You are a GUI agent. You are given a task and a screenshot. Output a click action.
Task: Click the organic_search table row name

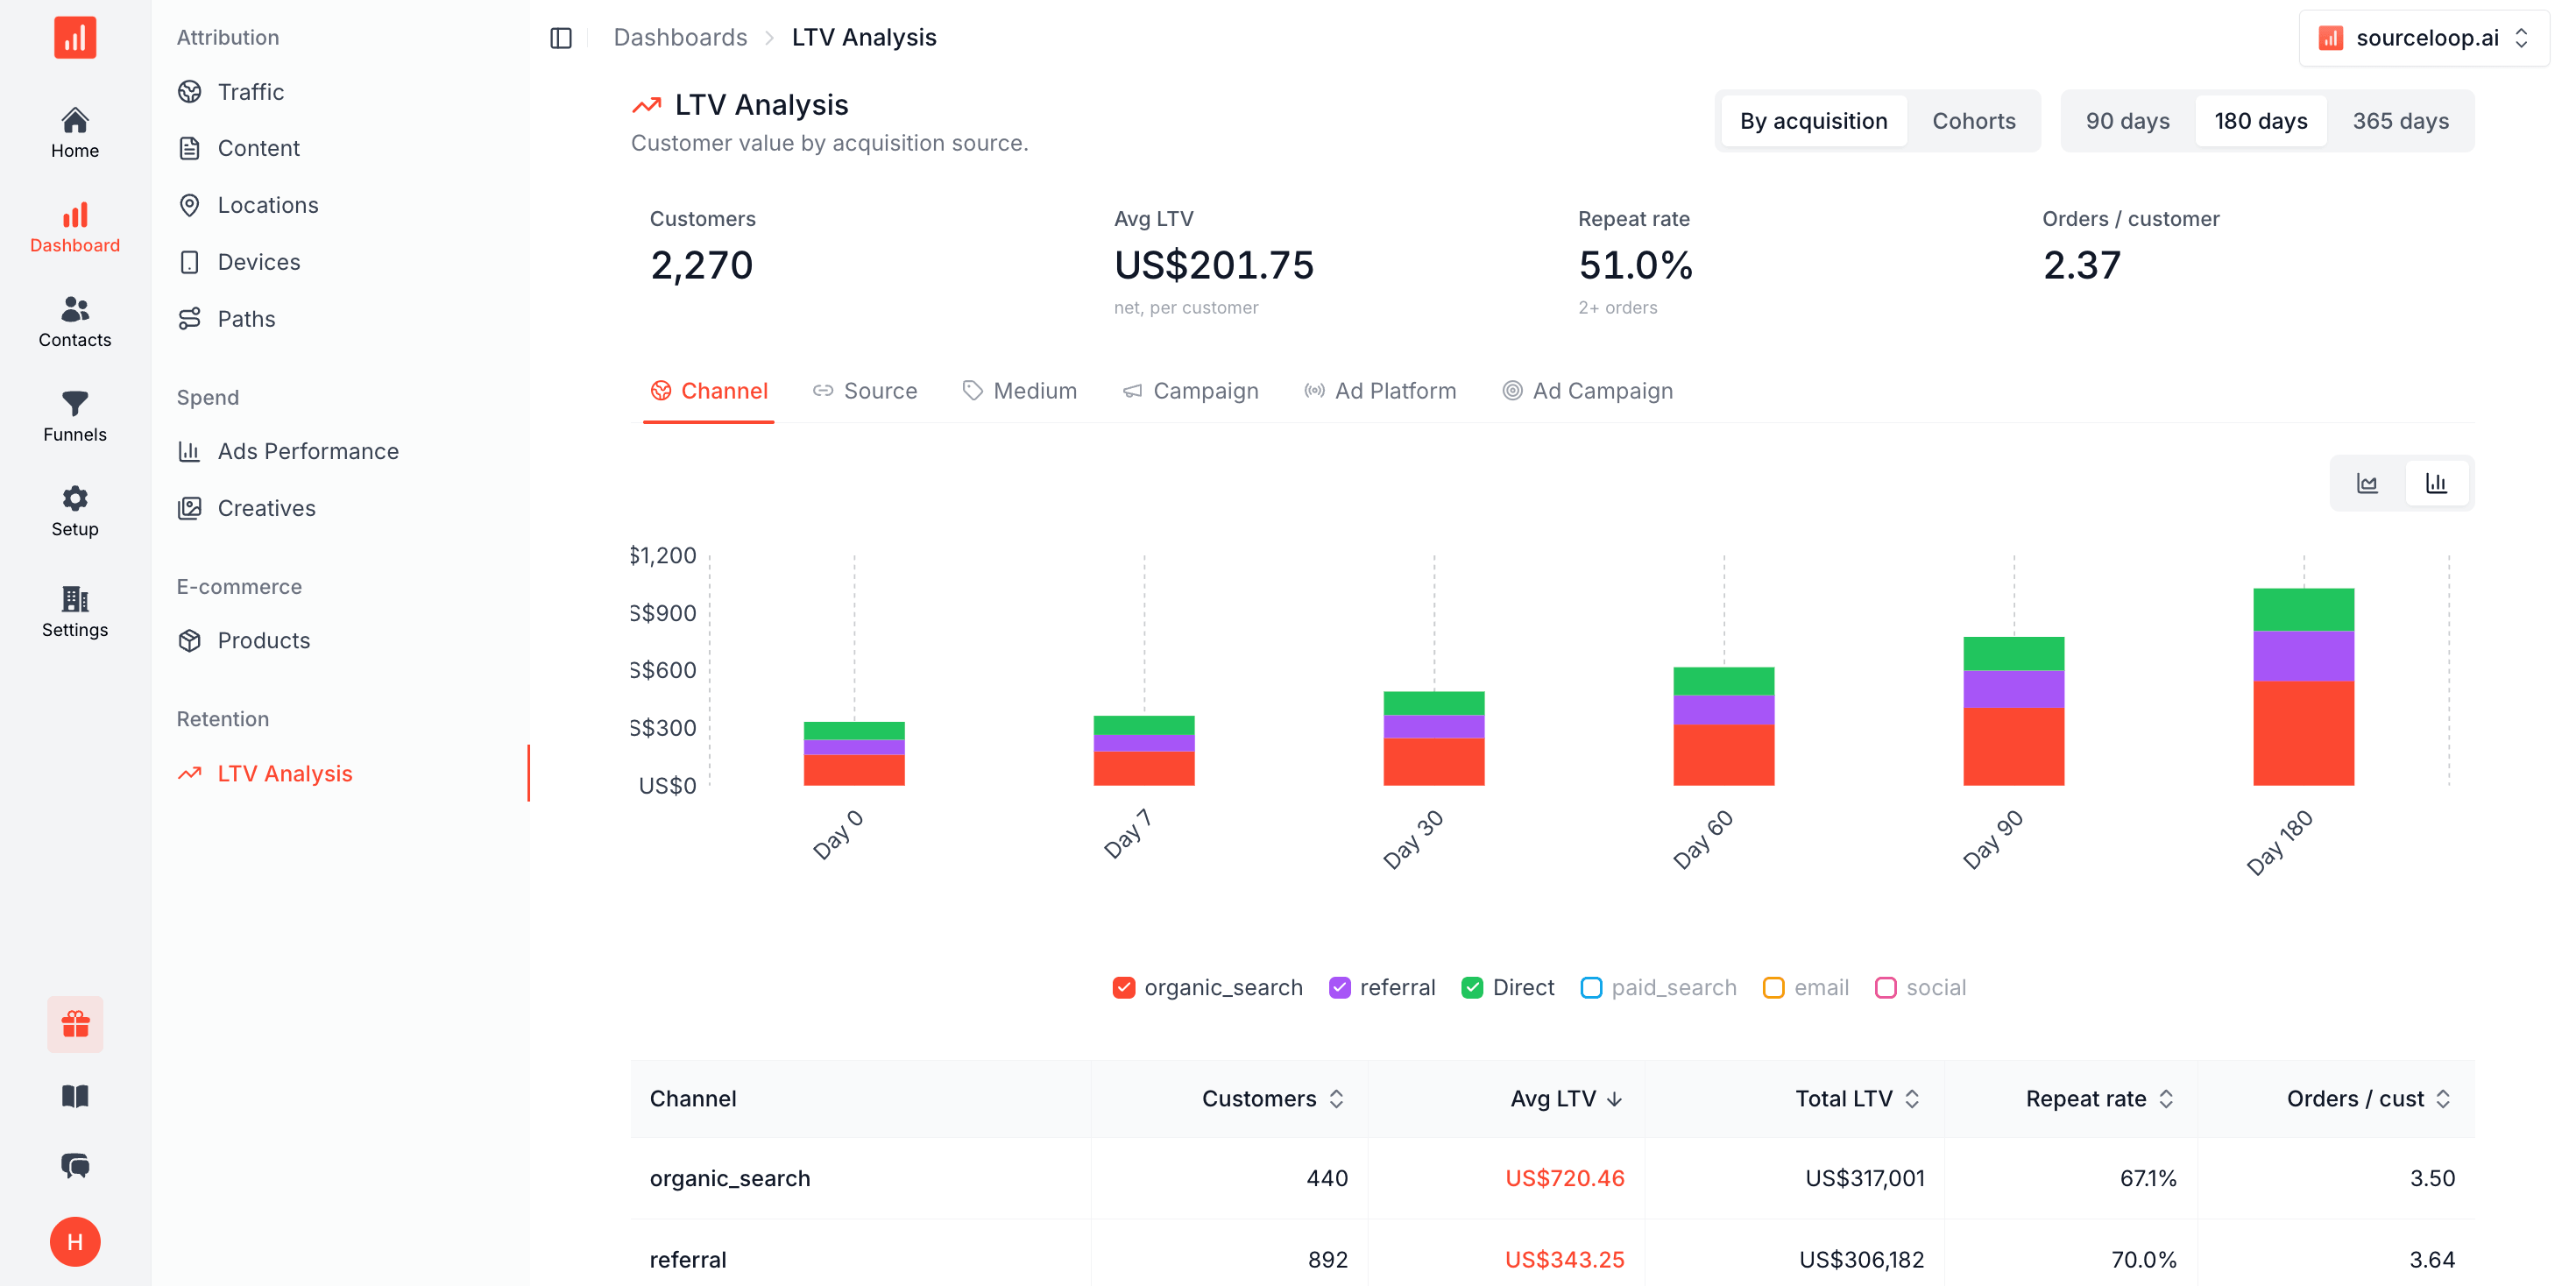pyautogui.click(x=730, y=1178)
